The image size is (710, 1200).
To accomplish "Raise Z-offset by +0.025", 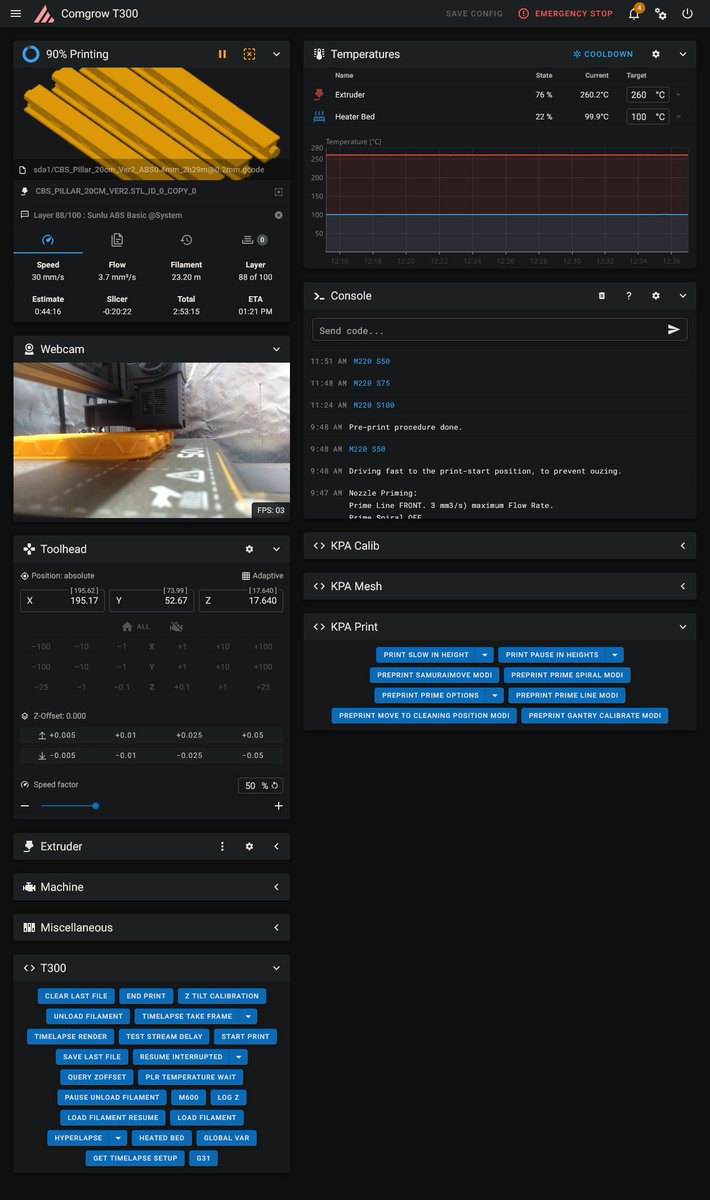I will tap(188, 735).
